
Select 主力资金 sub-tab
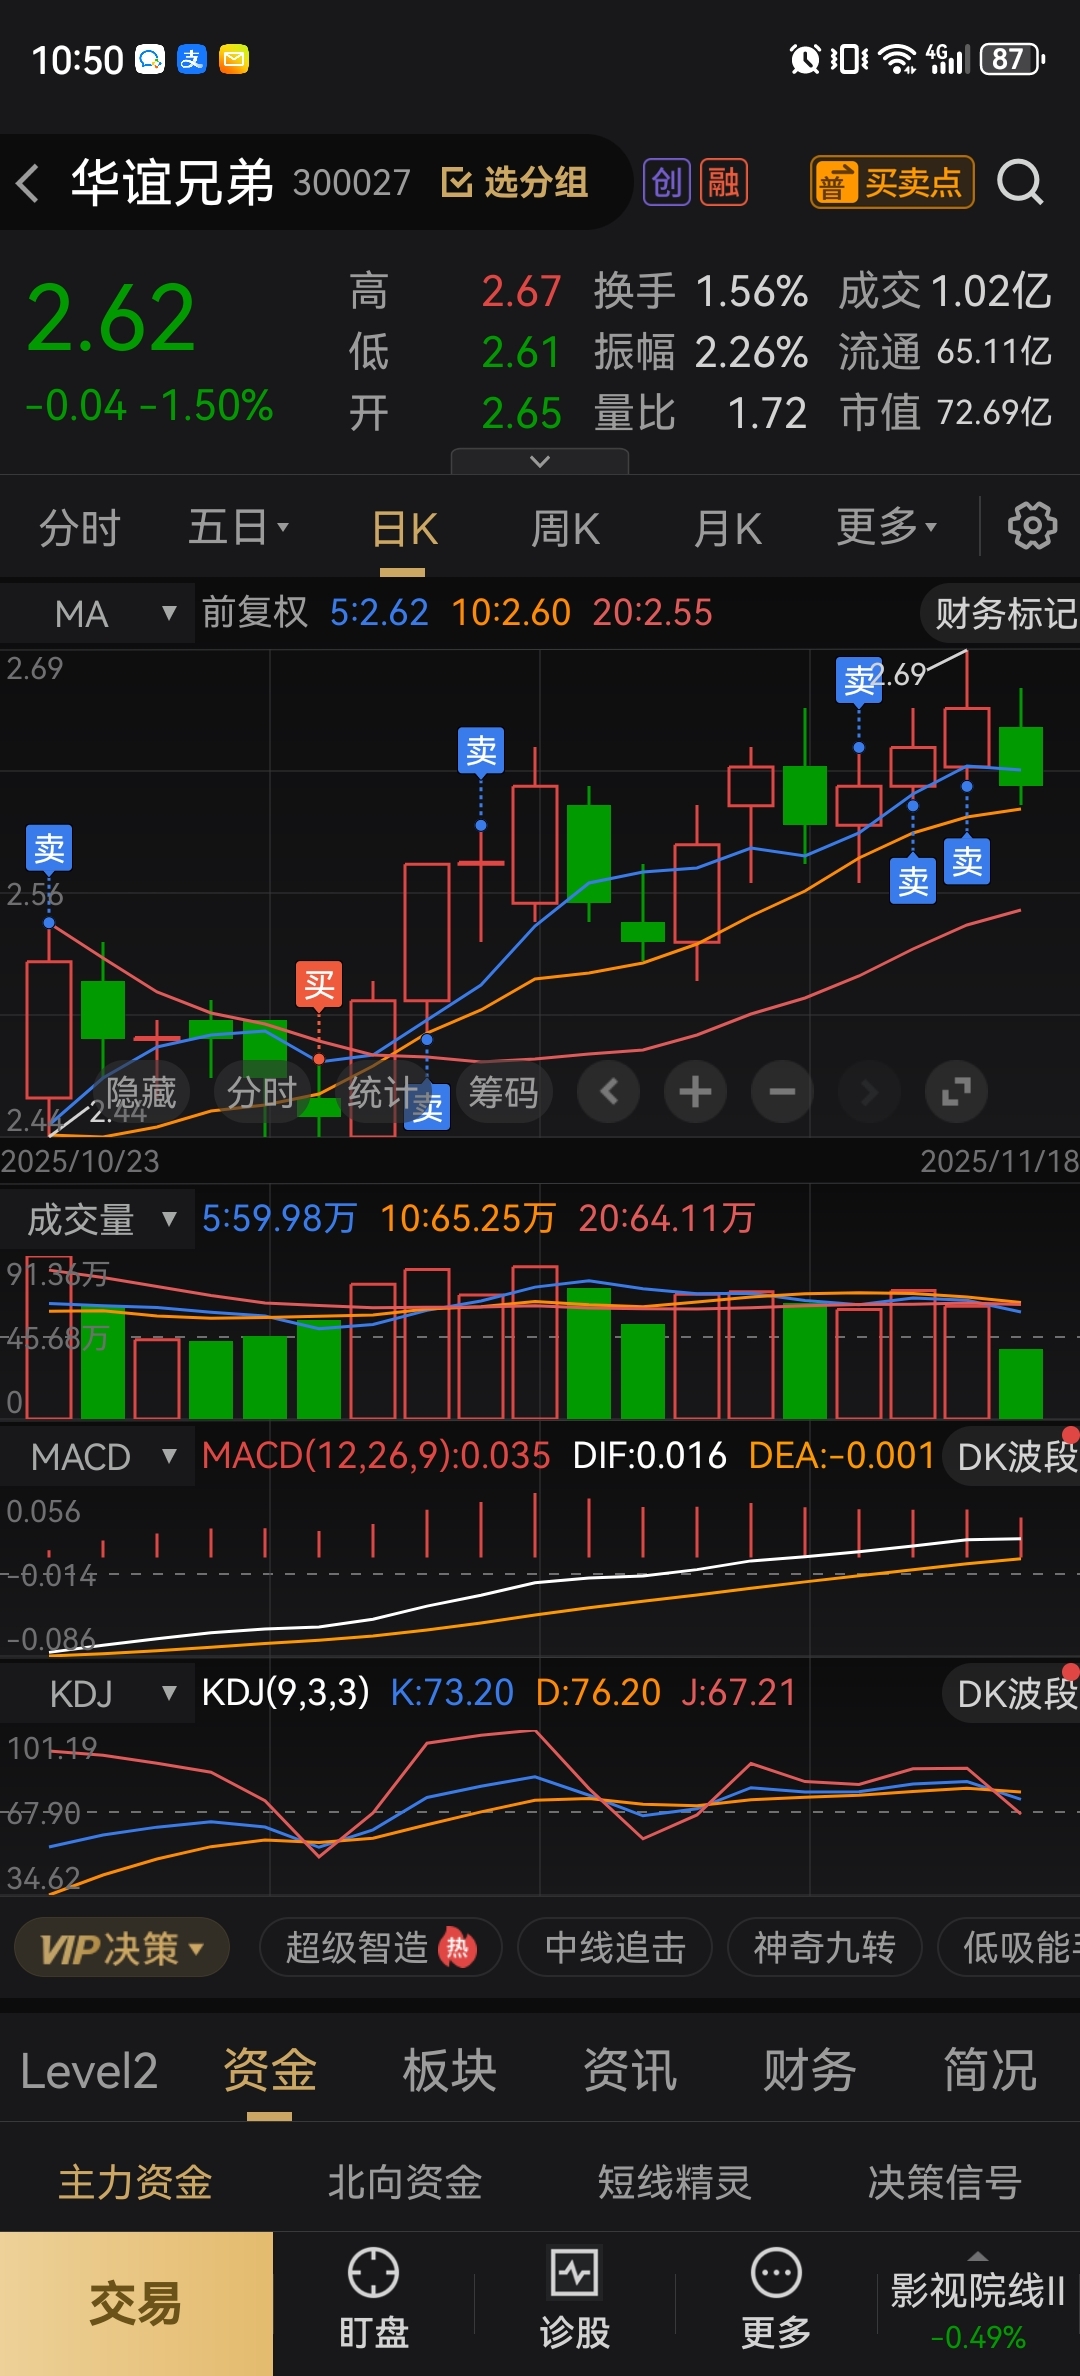[135, 2182]
